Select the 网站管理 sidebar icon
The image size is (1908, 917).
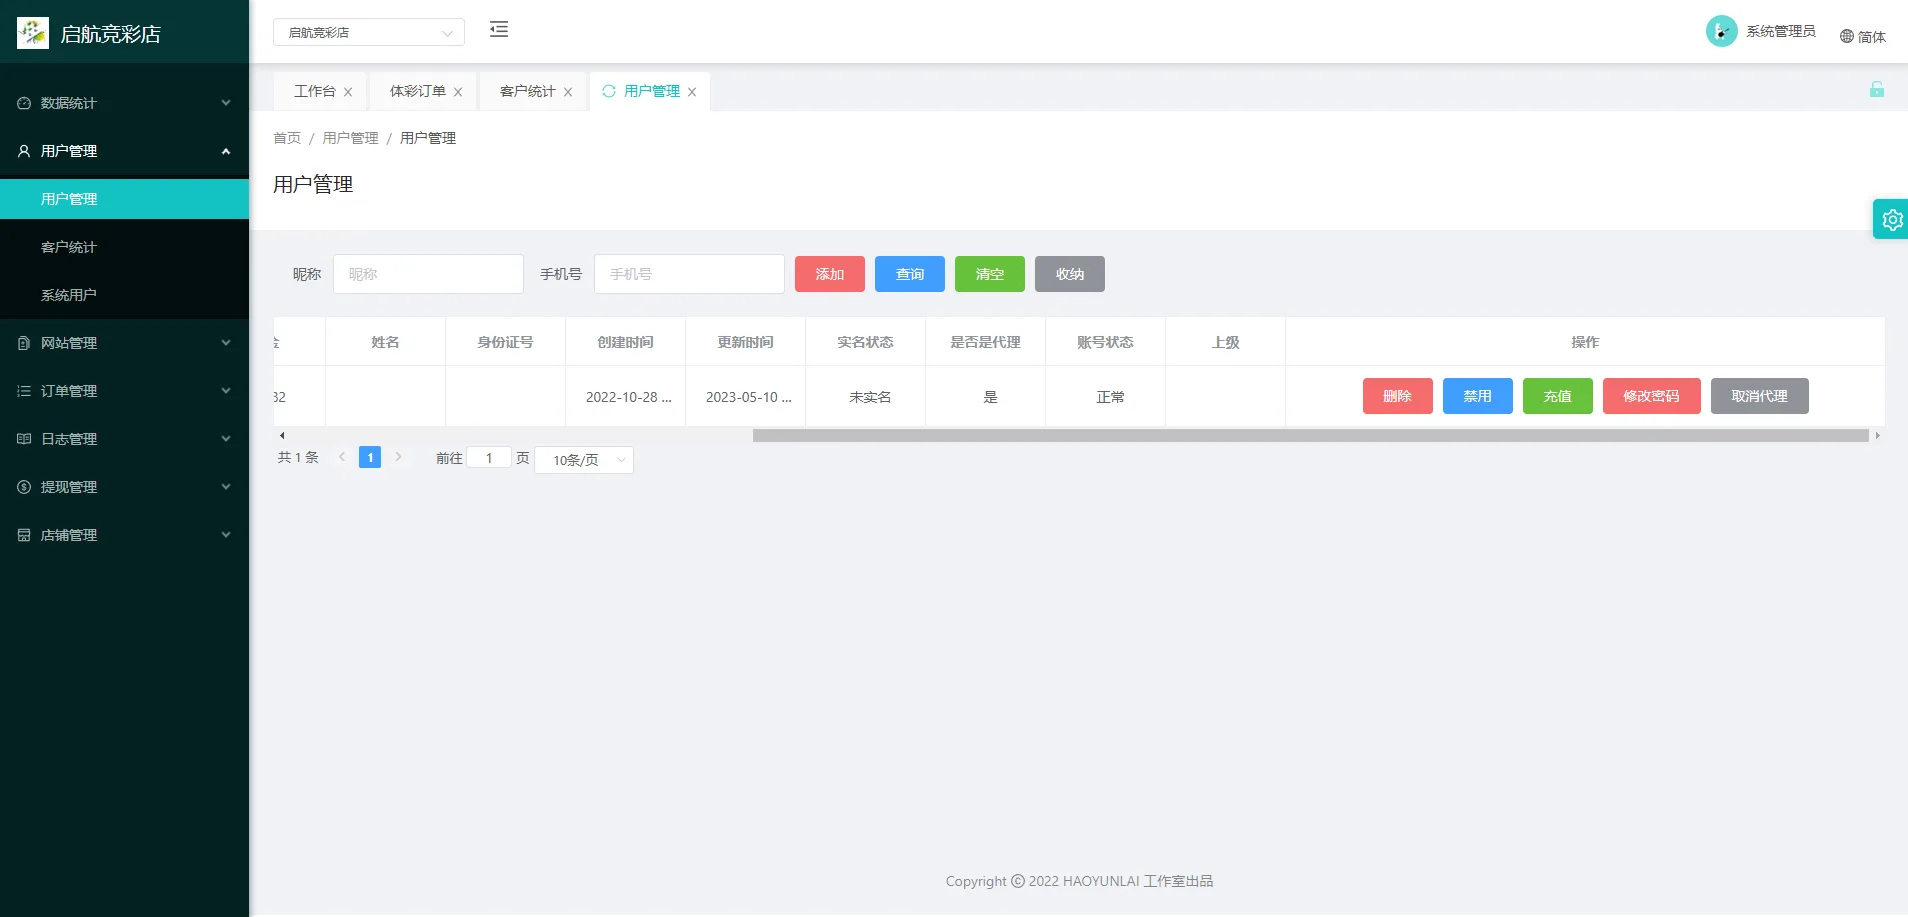tap(23, 343)
